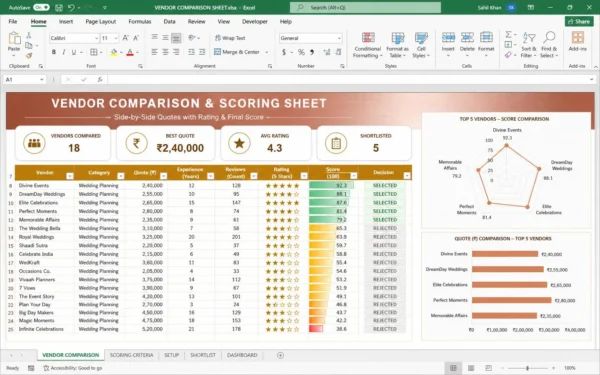Expand the font name Calibri dropdown
The height and width of the screenshot is (375, 600).
(96, 38)
